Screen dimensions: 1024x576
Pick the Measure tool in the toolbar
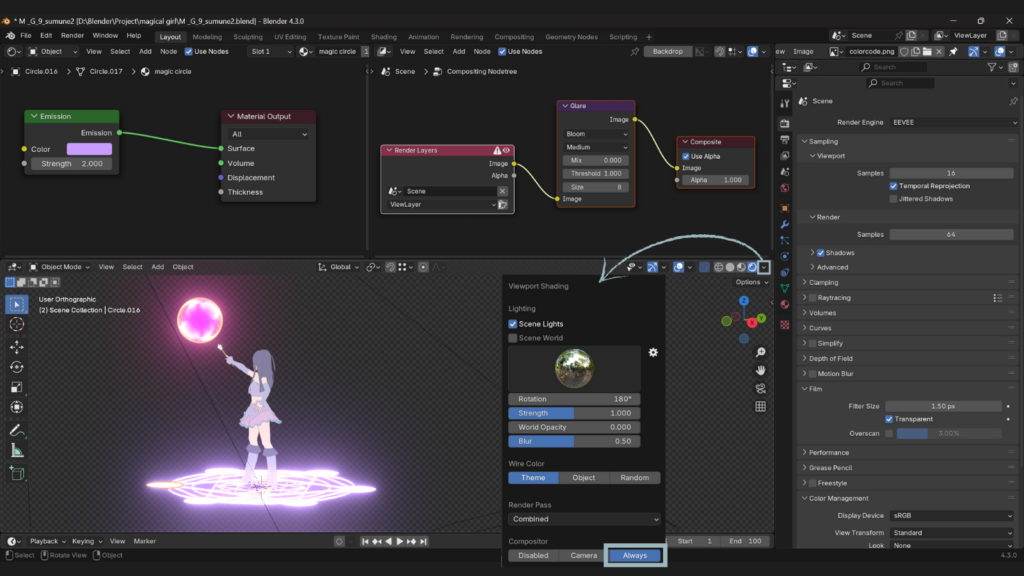17,451
